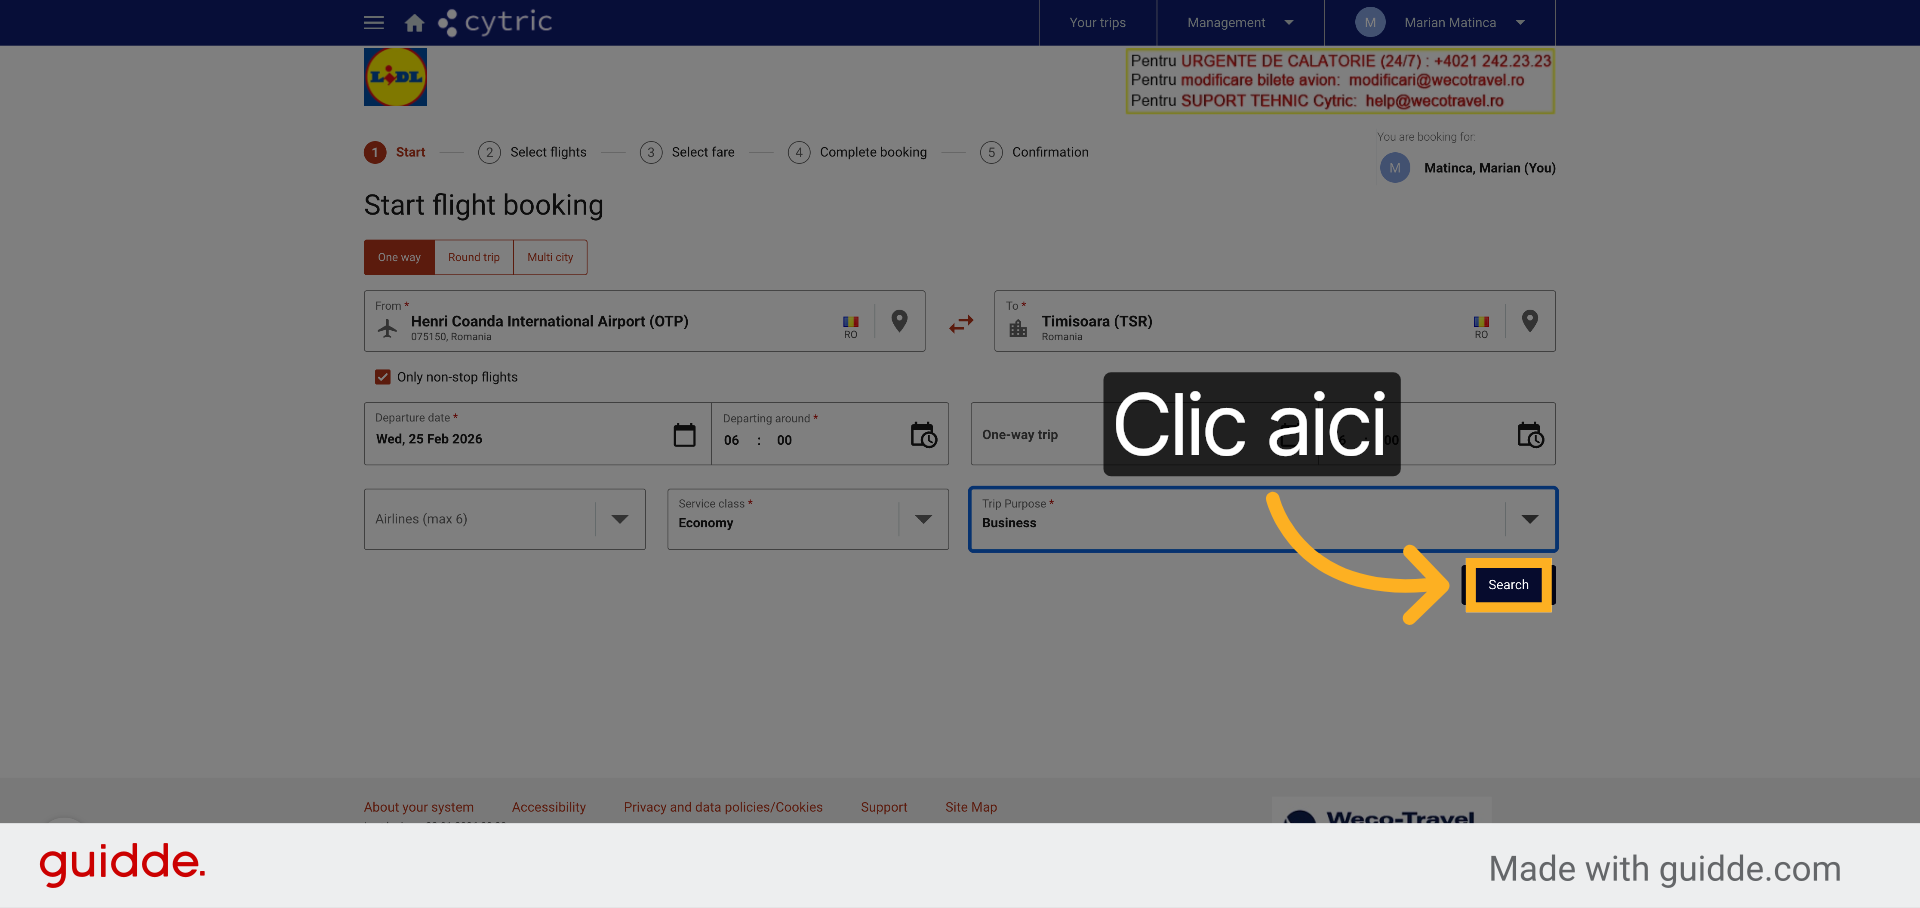Image resolution: width=1920 pixels, height=908 pixels.
Task: Go to the home icon
Action: tap(414, 22)
